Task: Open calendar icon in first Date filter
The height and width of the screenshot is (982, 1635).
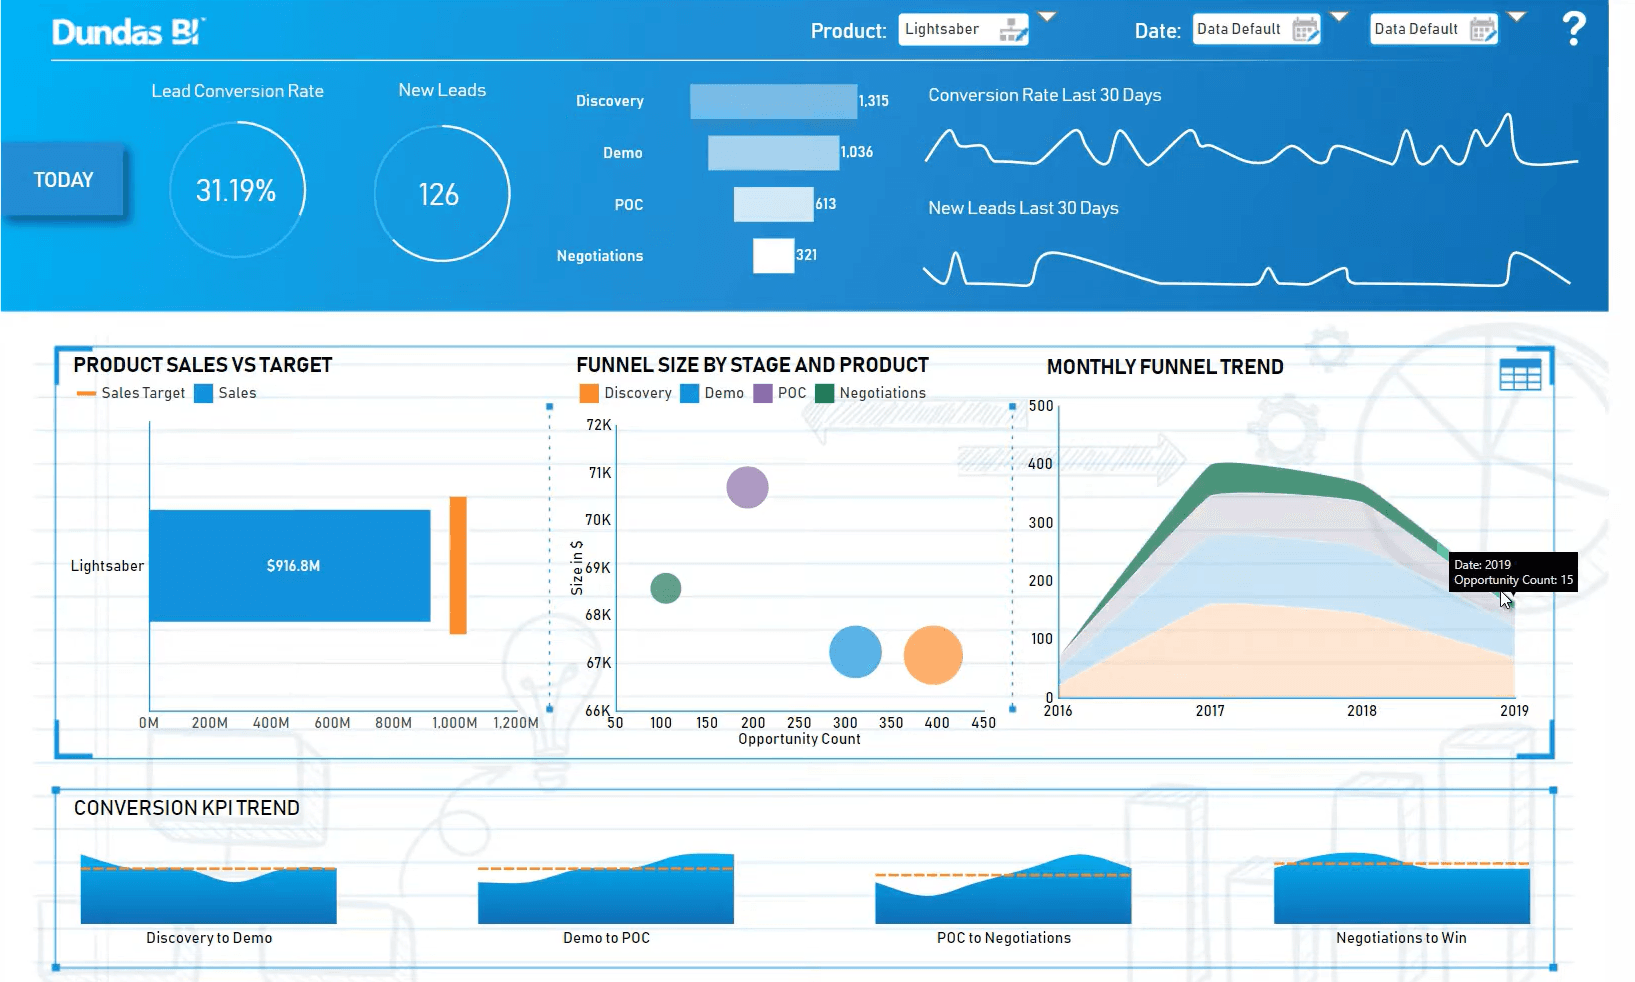Action: pyautogui.click(x=1305, y=30)
